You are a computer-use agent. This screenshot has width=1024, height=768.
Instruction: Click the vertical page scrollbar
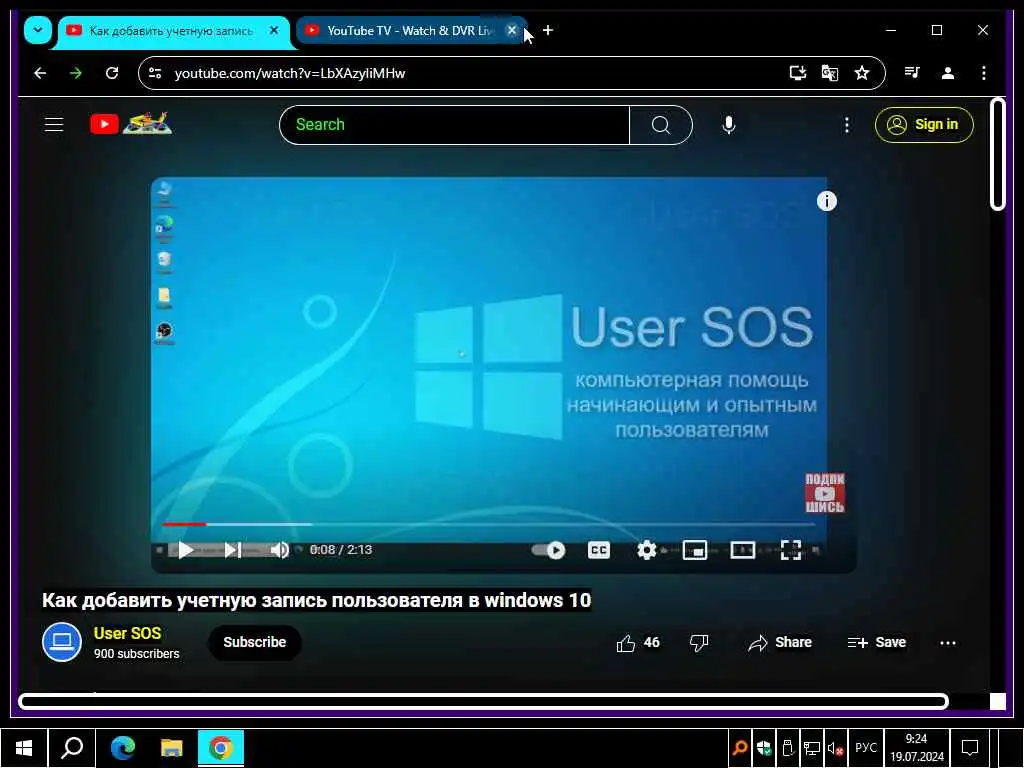click(x=997, y=154)
